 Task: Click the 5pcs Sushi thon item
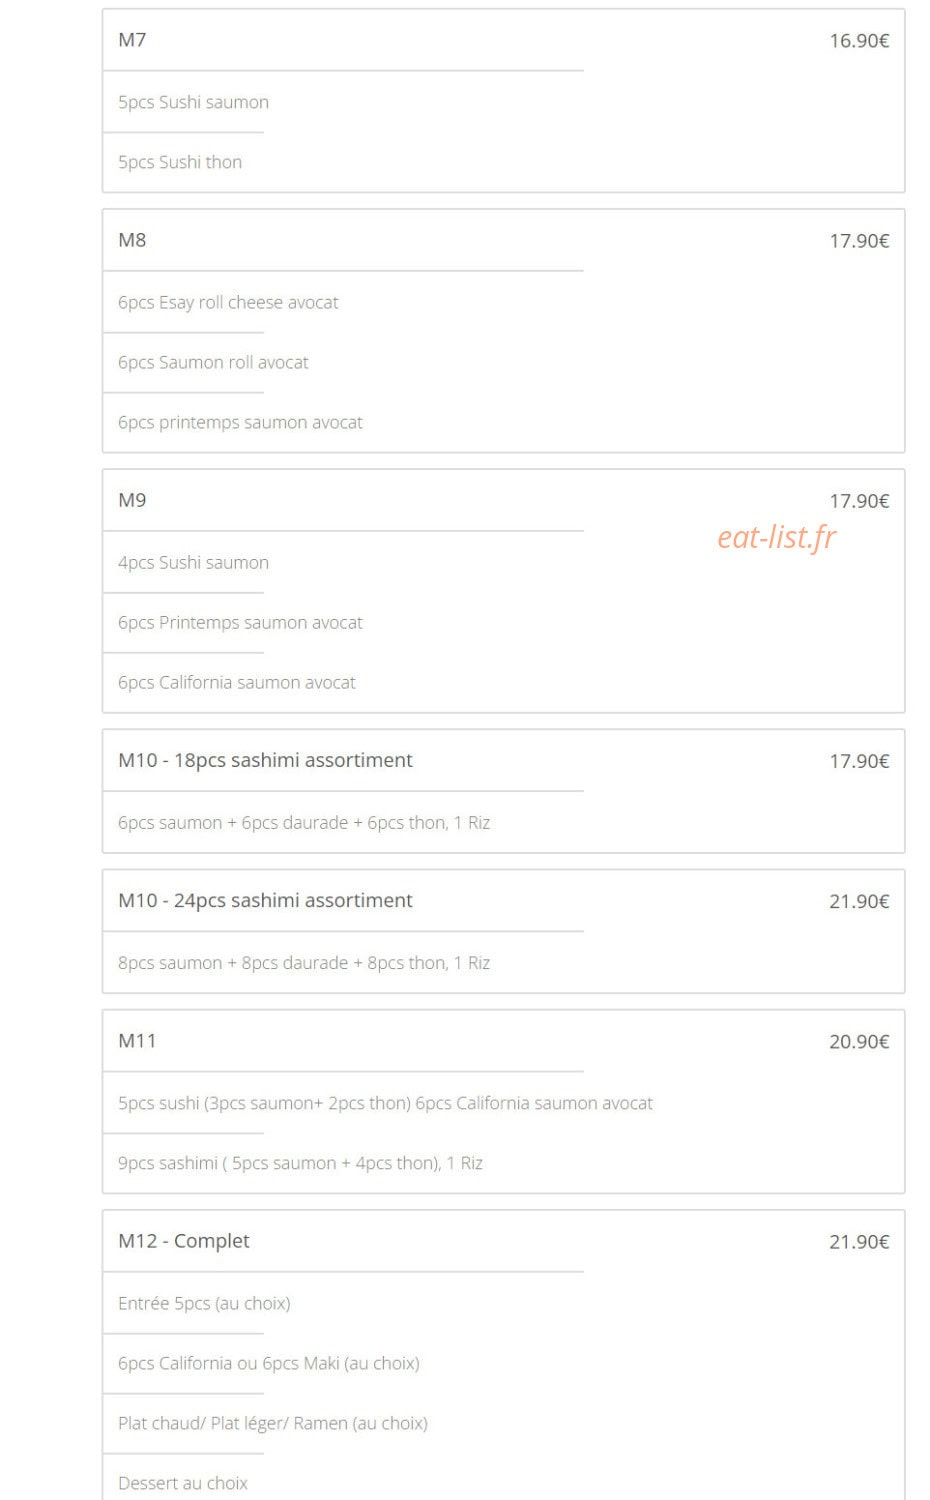coord(180,162)
